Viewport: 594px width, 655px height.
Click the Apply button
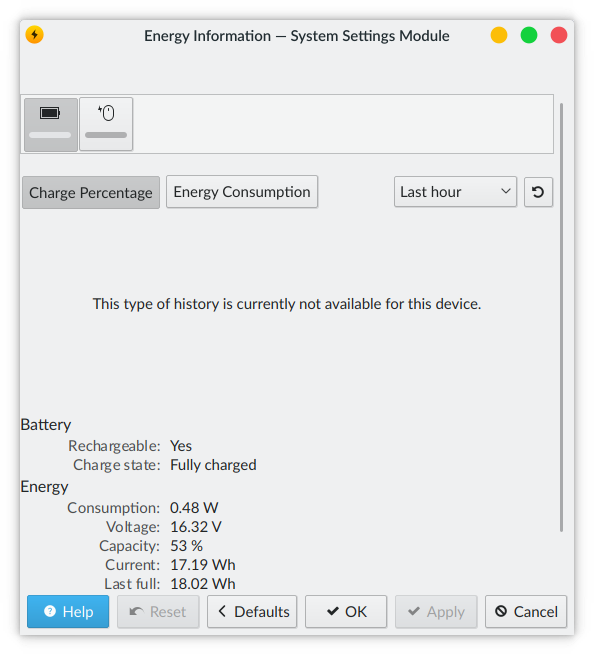pos(436,612)
